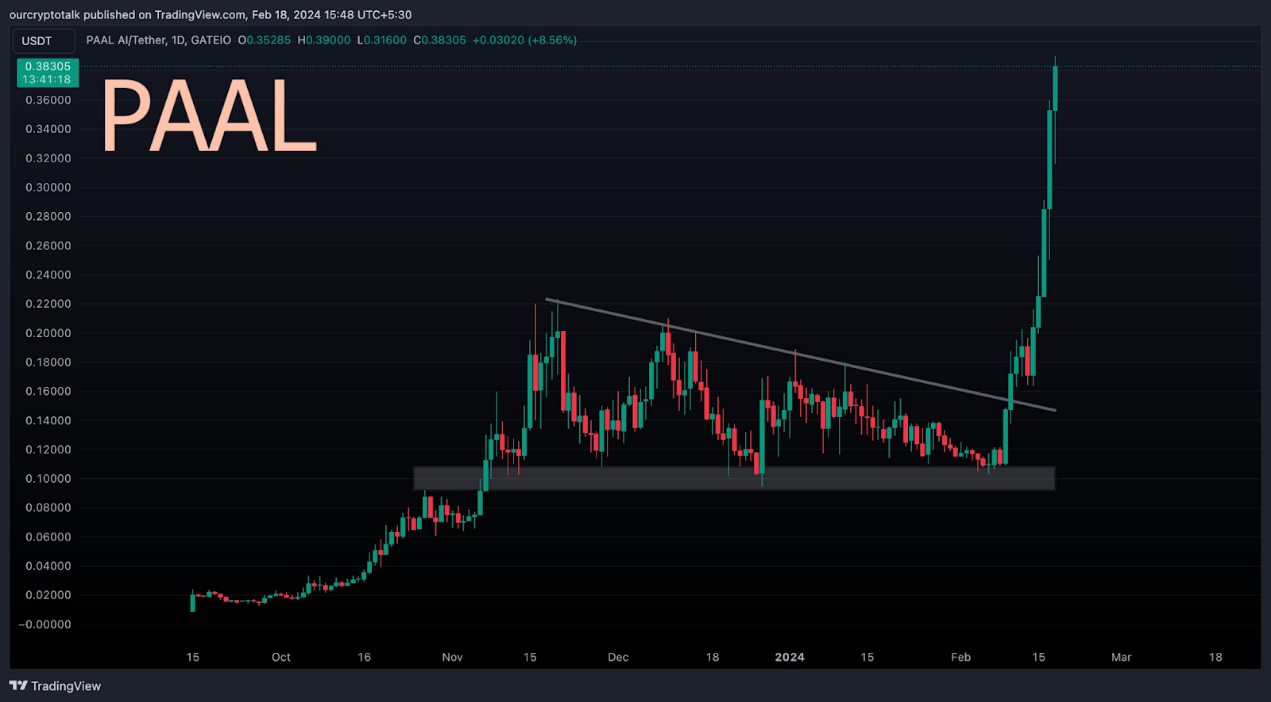Click the TradingView logo icon

19,686
